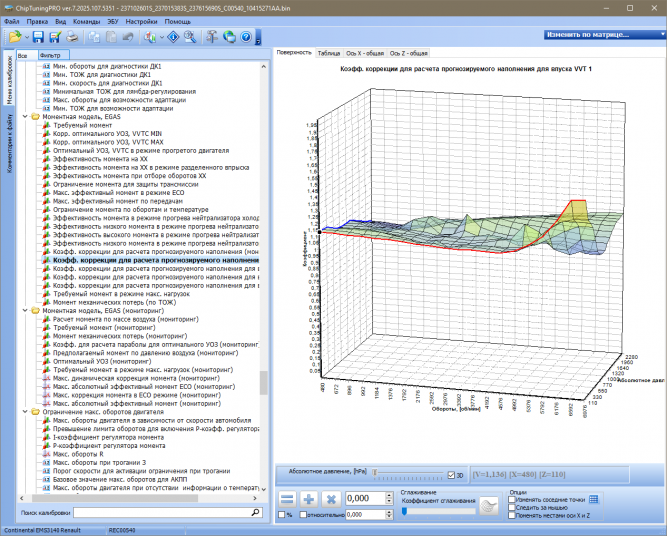Image resolution: width=667 pixels, height=536 pixels.
Task: Click the save-with-pencil toolbar icon
Action: pyautogui.click(x=55, y=37)
